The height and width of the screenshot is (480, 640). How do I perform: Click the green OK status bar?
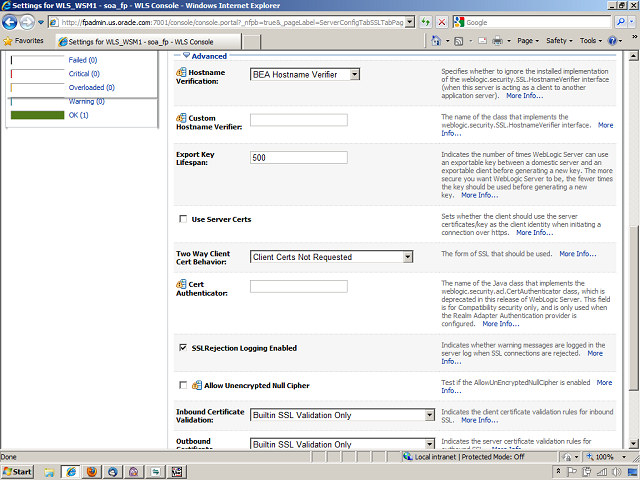click(x=37, y=115)
